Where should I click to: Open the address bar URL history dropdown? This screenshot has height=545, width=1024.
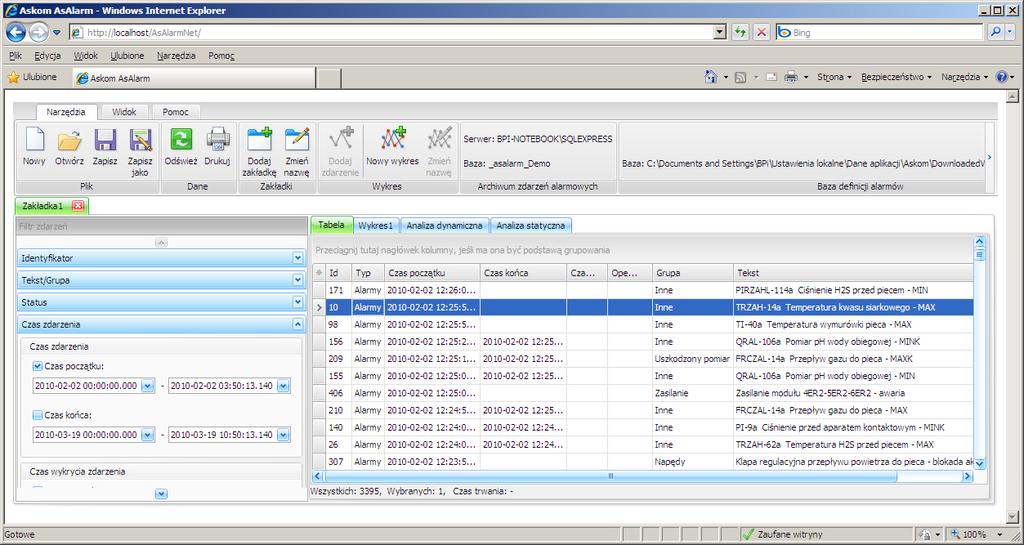pos(720,32)
